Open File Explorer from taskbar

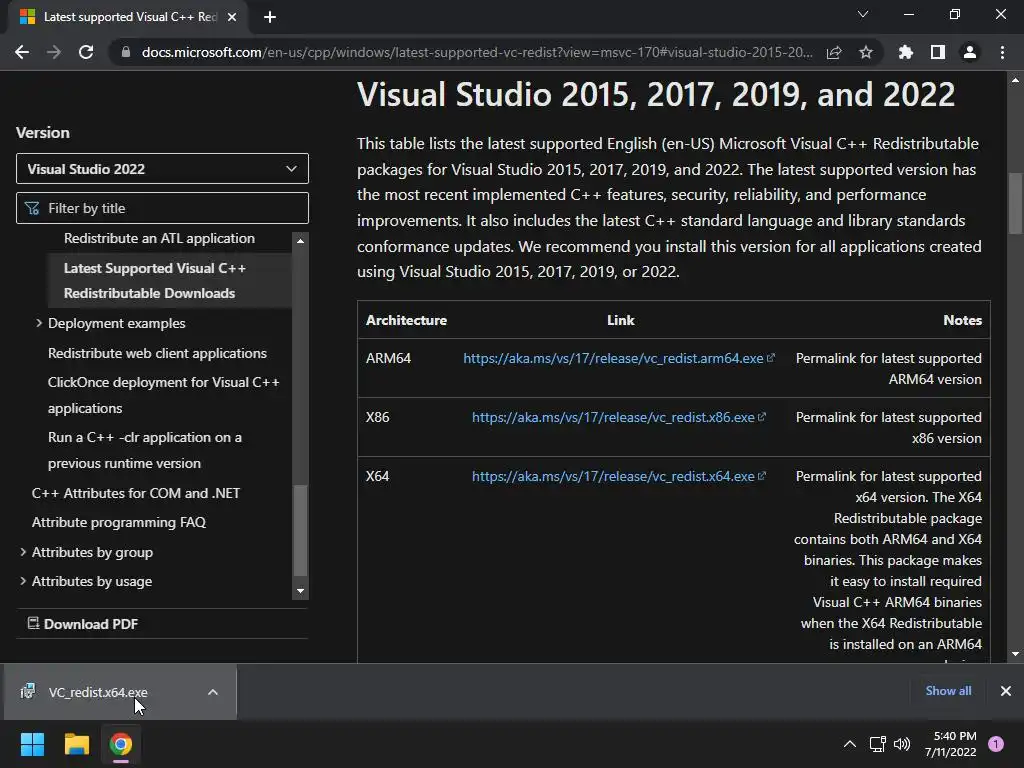click(76, 744)
